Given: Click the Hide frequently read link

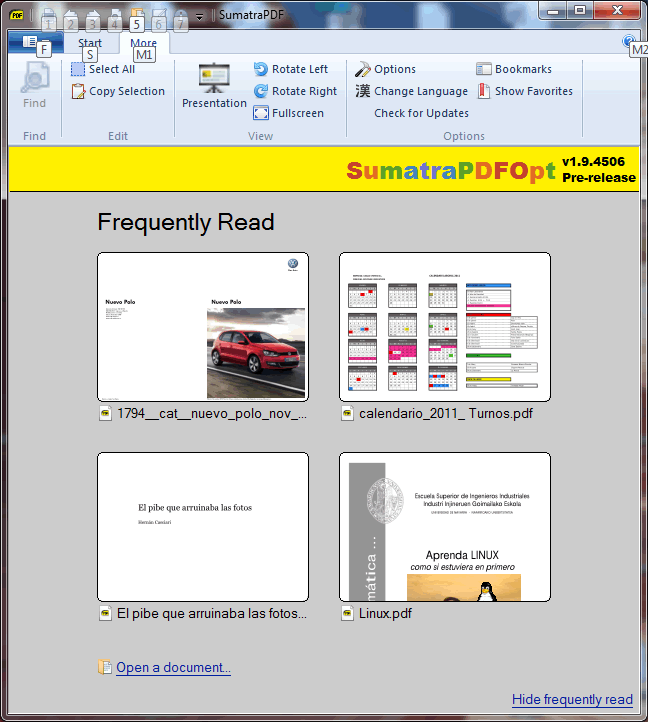Looking at the screenshot, I should click(572, 699).
